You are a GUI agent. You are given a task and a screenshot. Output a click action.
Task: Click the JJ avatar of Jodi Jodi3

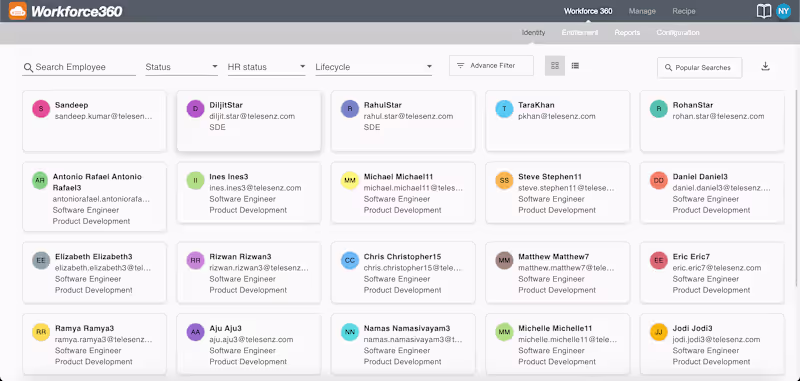(659, 332)
